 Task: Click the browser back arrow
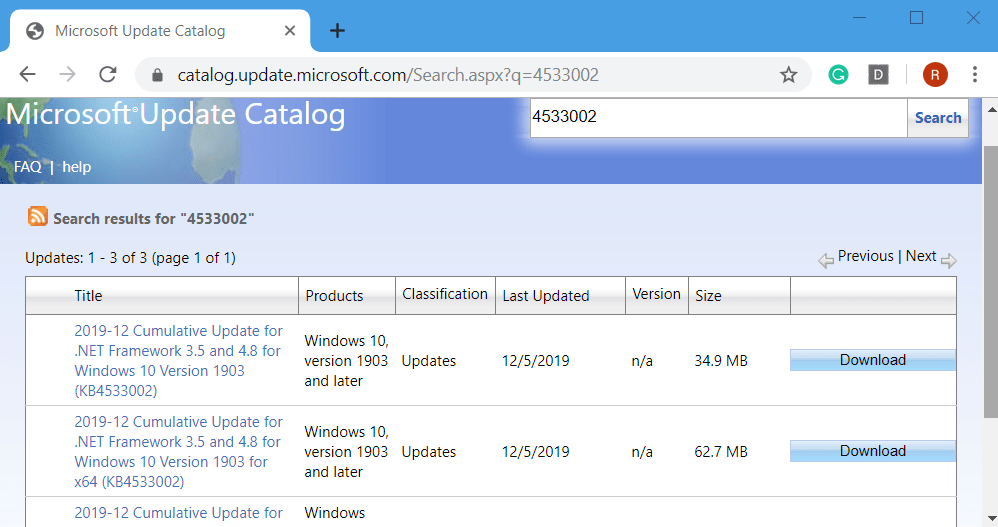27,74
